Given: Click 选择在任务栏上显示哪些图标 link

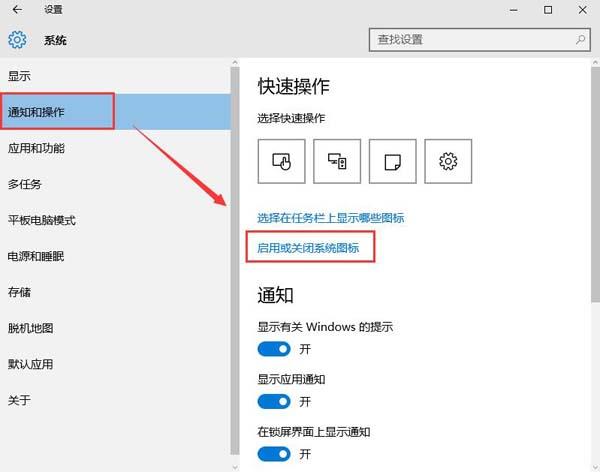Looking at the screenshot, I should 331,218.
